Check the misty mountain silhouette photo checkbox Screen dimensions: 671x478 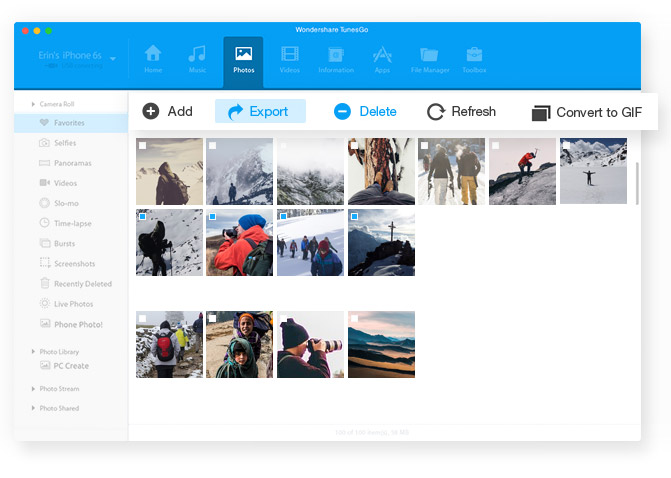pos(213,146)
